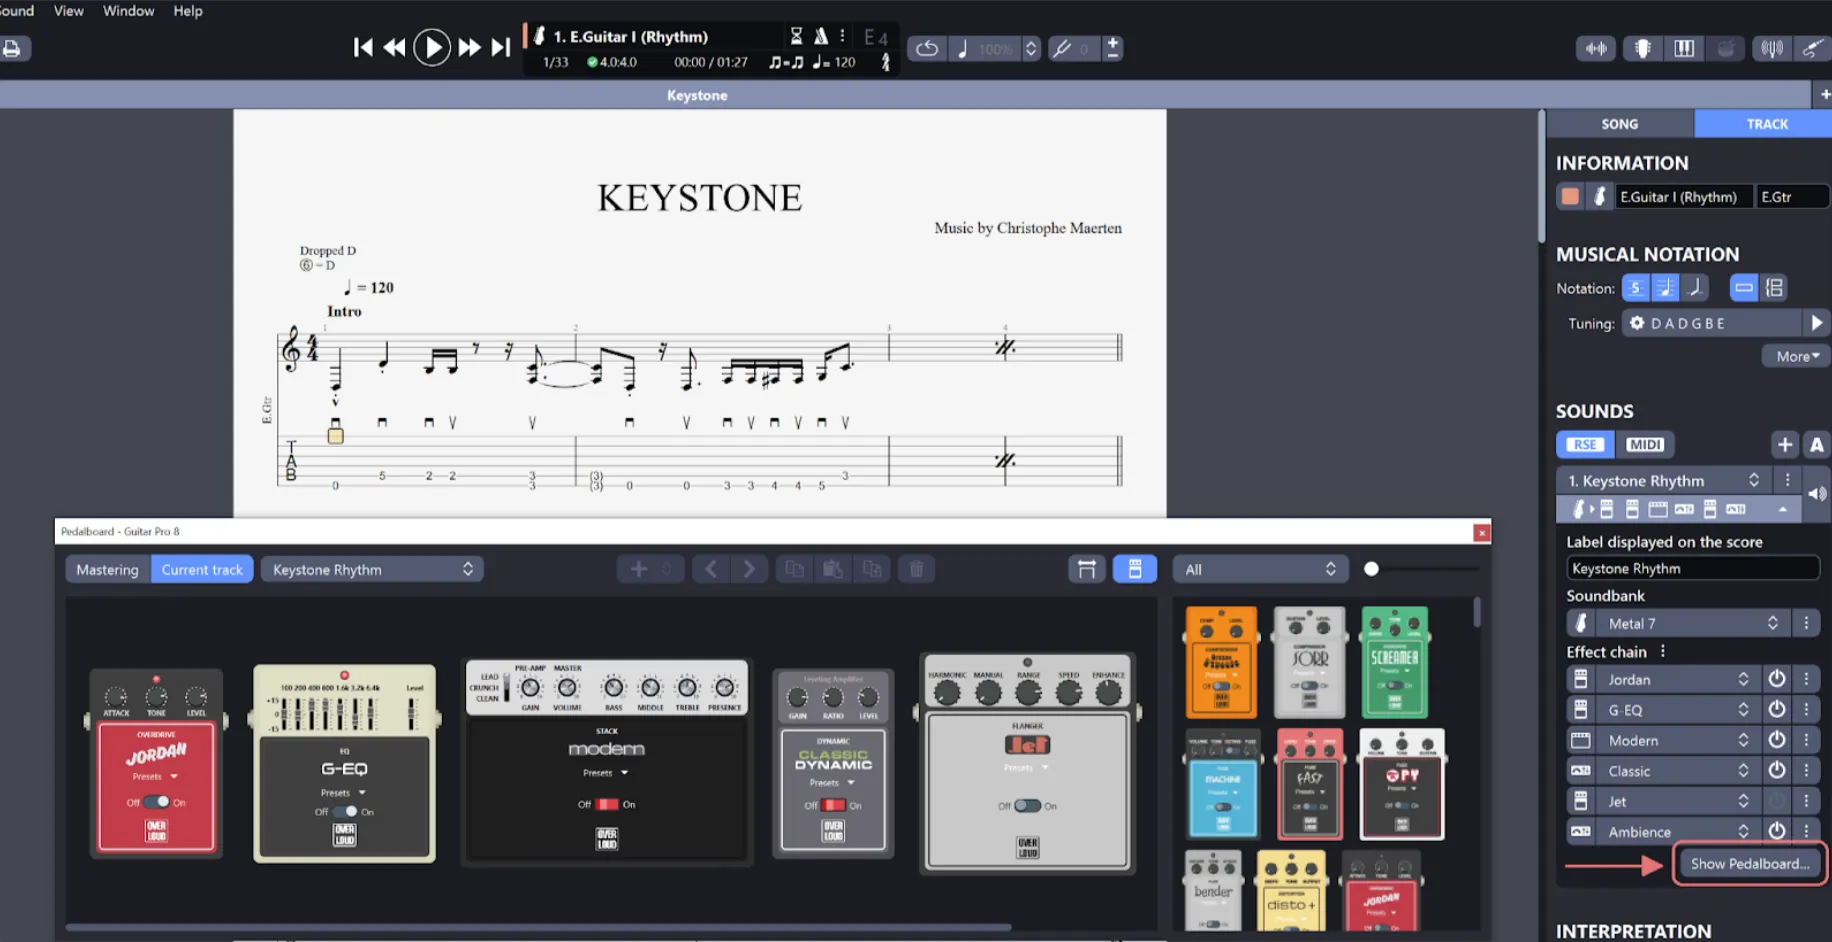
Task: Collapse the sound effect chain panel
Action: pyautogui.click(x=1783, y=509)
